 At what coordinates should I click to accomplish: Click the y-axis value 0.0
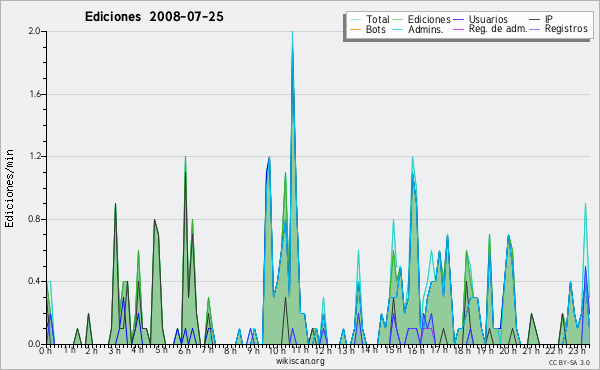point(34,344)
